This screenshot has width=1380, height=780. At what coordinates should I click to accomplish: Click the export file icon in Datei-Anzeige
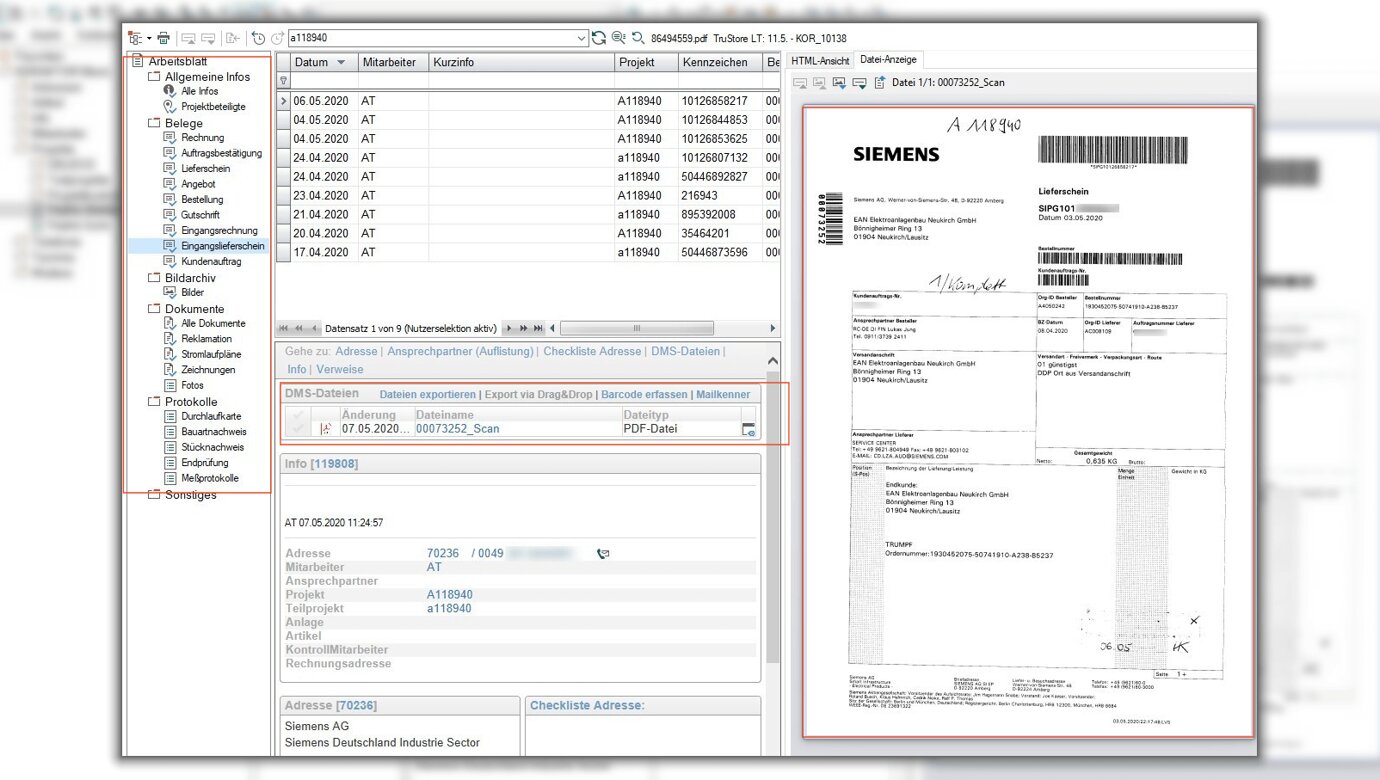point(879,83)
